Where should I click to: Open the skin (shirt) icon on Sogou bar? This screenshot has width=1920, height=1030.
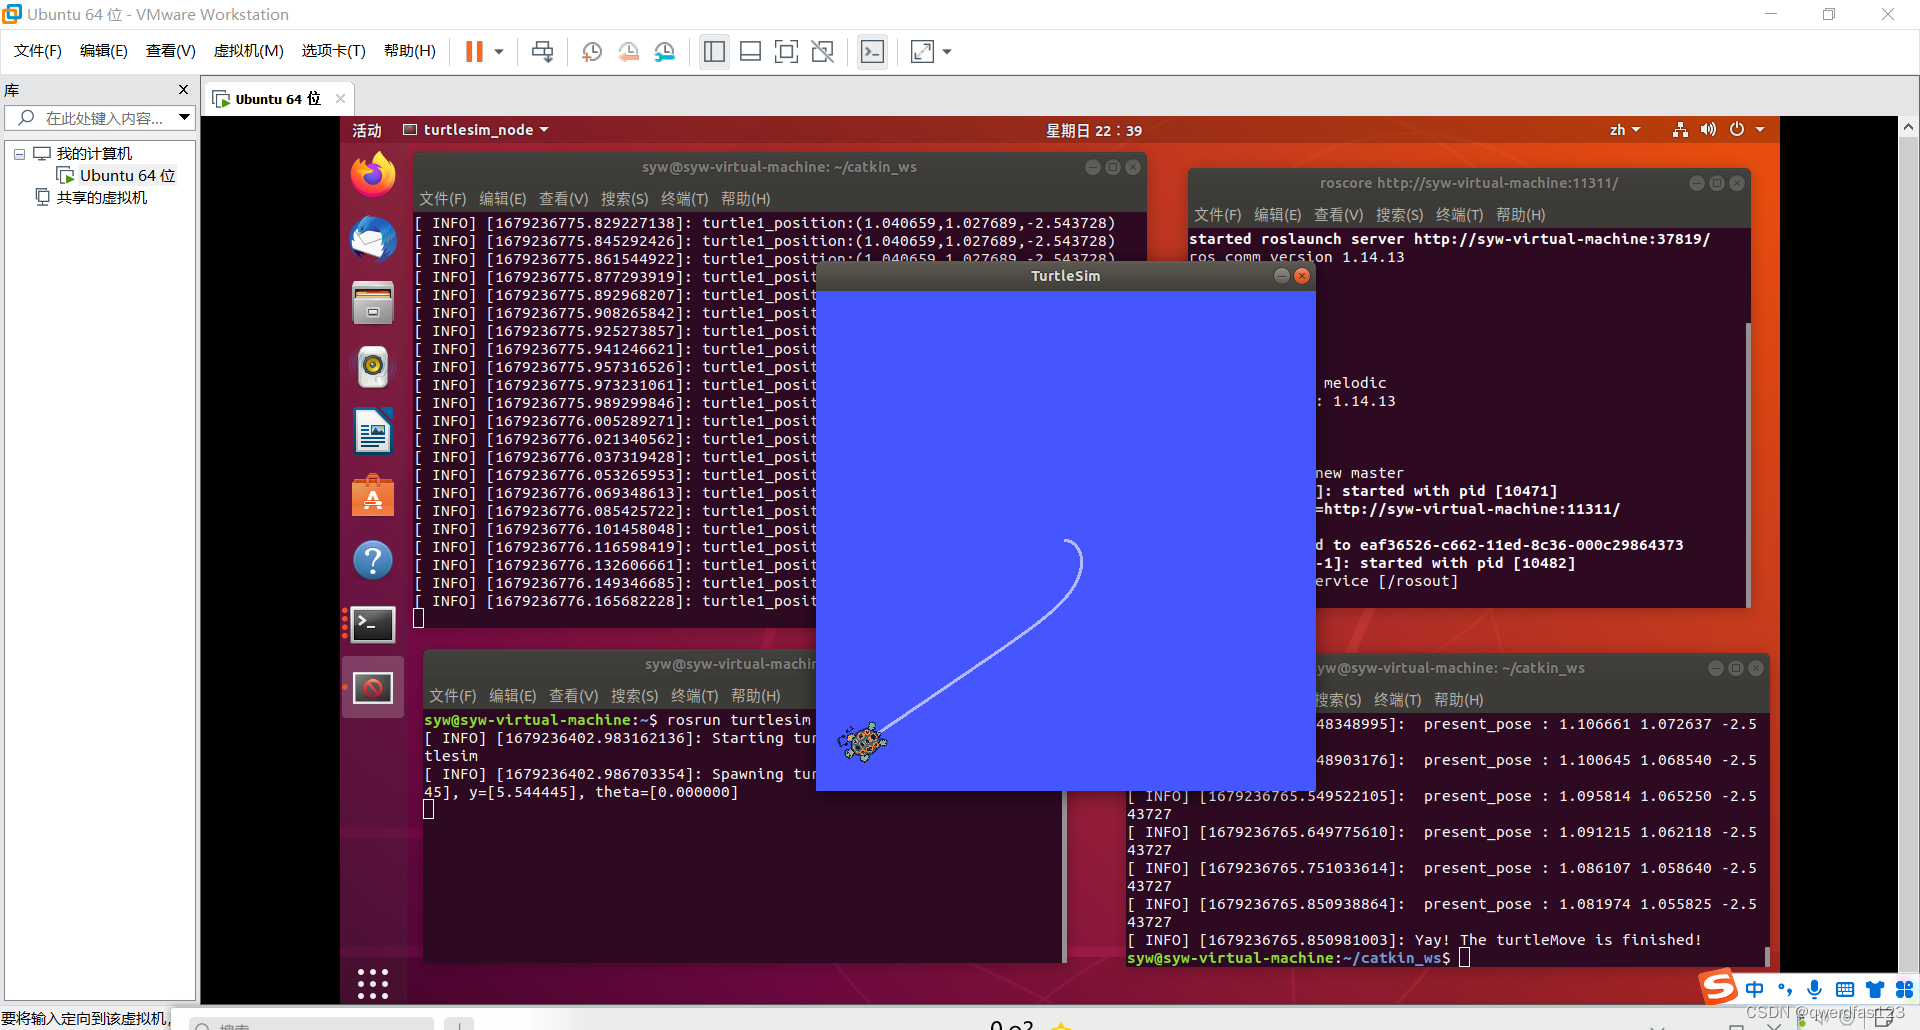[1875, 990]
